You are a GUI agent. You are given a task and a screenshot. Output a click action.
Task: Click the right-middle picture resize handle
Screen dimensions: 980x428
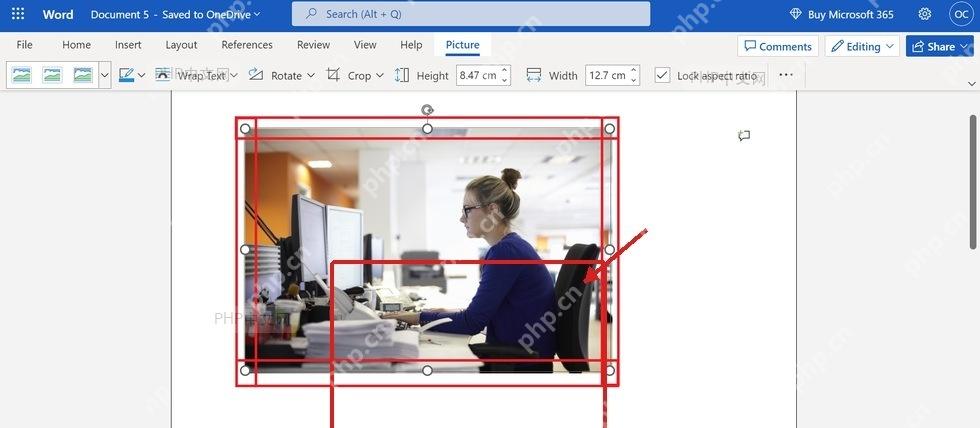[x=609, y=249]
